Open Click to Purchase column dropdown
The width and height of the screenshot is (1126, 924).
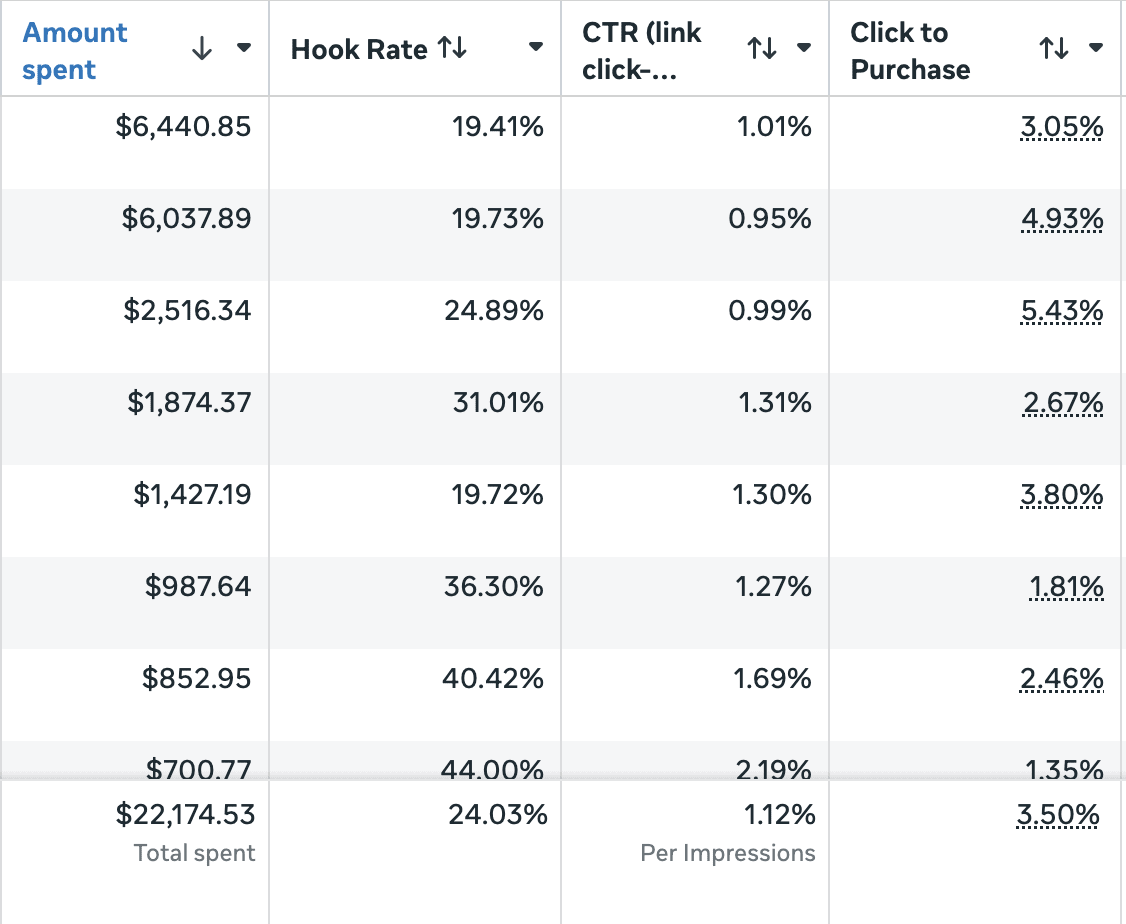point(1096,48)
